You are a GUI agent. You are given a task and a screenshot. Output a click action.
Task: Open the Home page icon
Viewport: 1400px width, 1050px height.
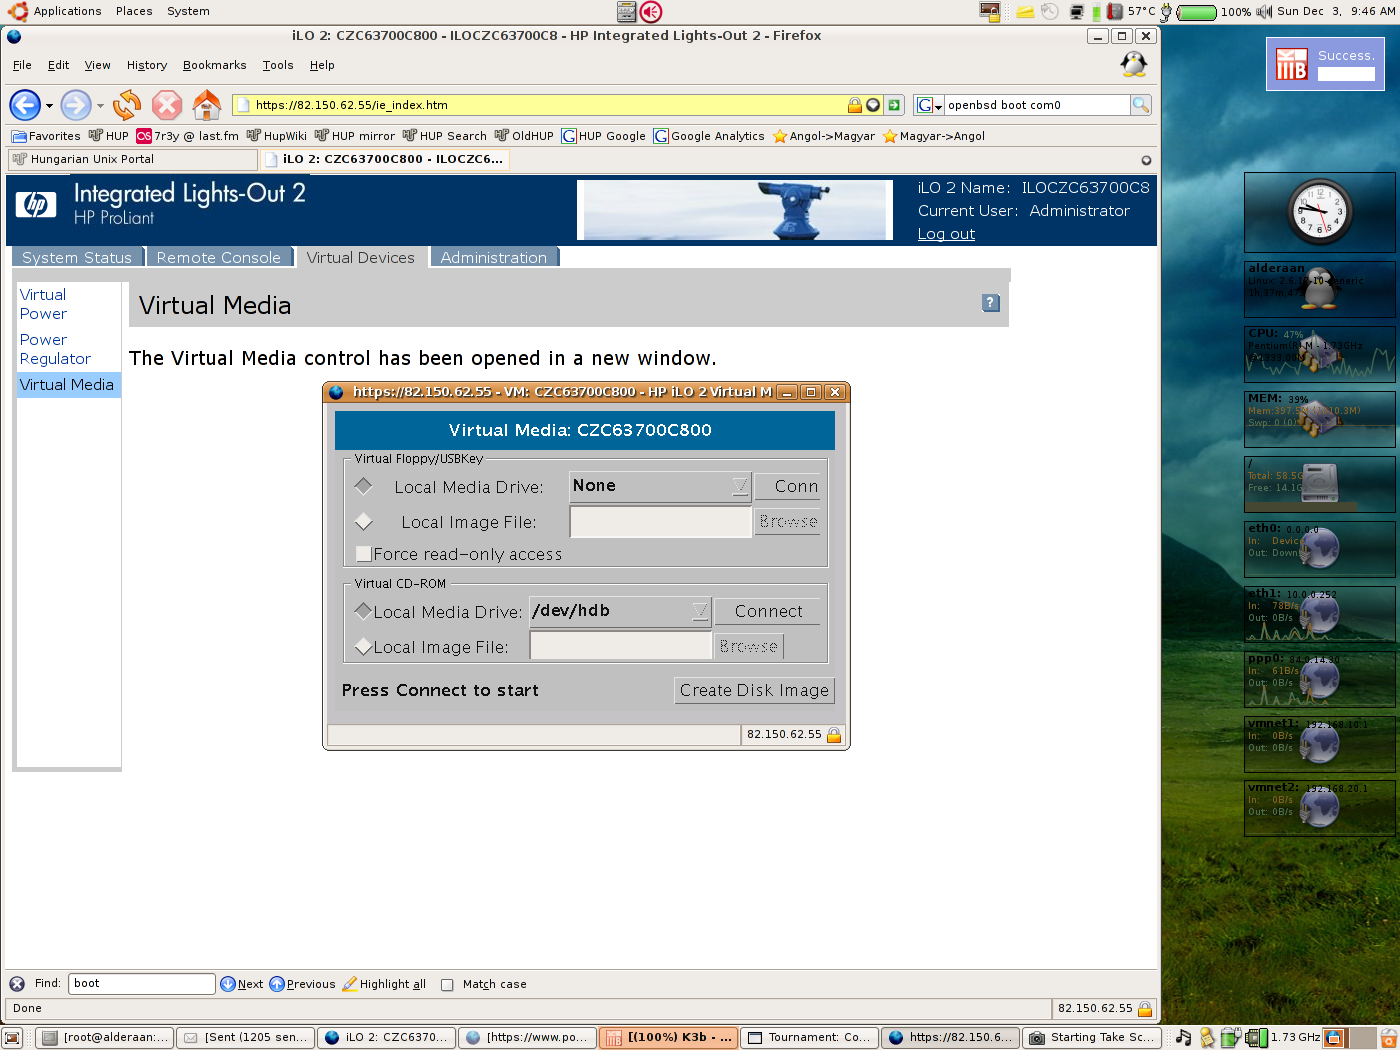click(207, 105)
